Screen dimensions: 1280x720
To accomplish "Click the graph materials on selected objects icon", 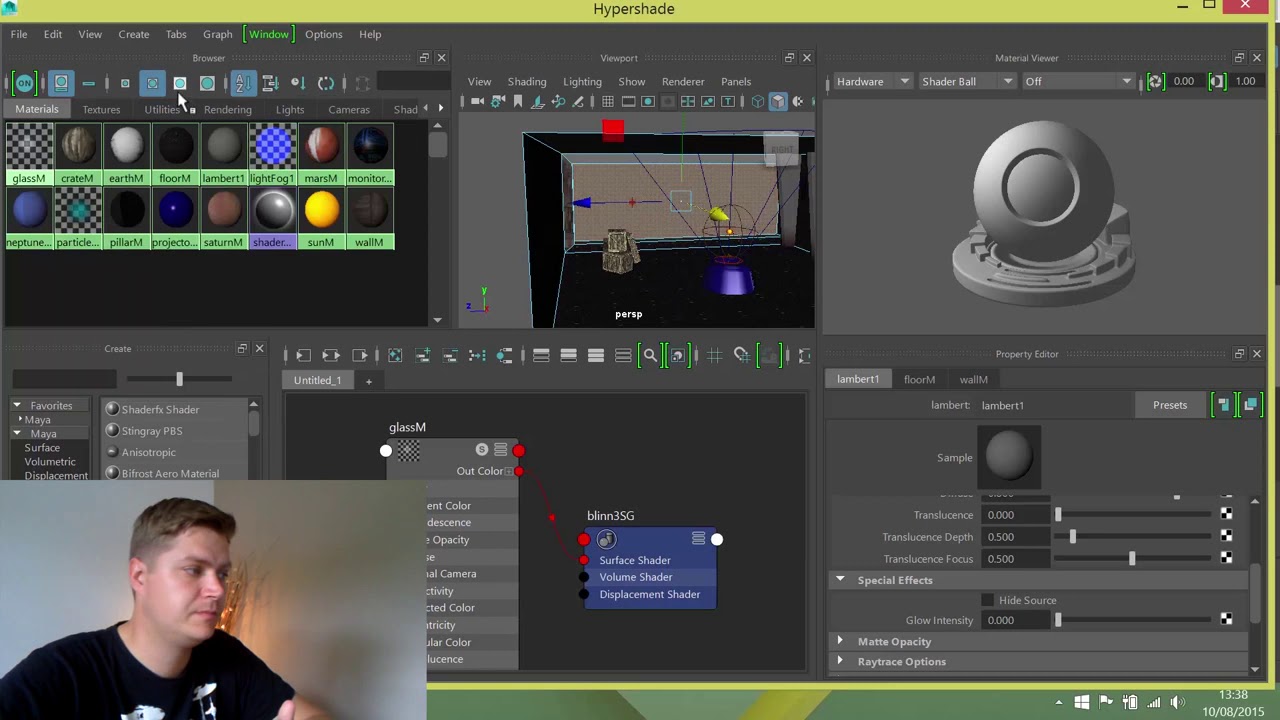I will coord(505,355).
